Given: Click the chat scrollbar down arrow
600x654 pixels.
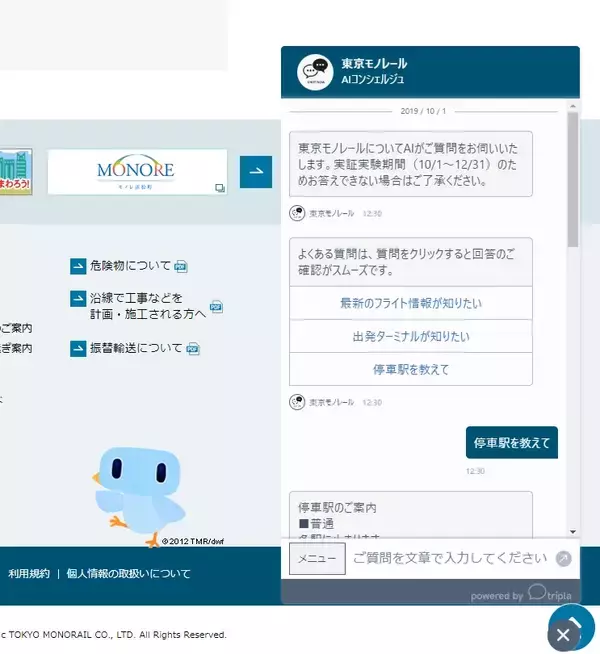Looking at the screenshot, I should [573, 532].
